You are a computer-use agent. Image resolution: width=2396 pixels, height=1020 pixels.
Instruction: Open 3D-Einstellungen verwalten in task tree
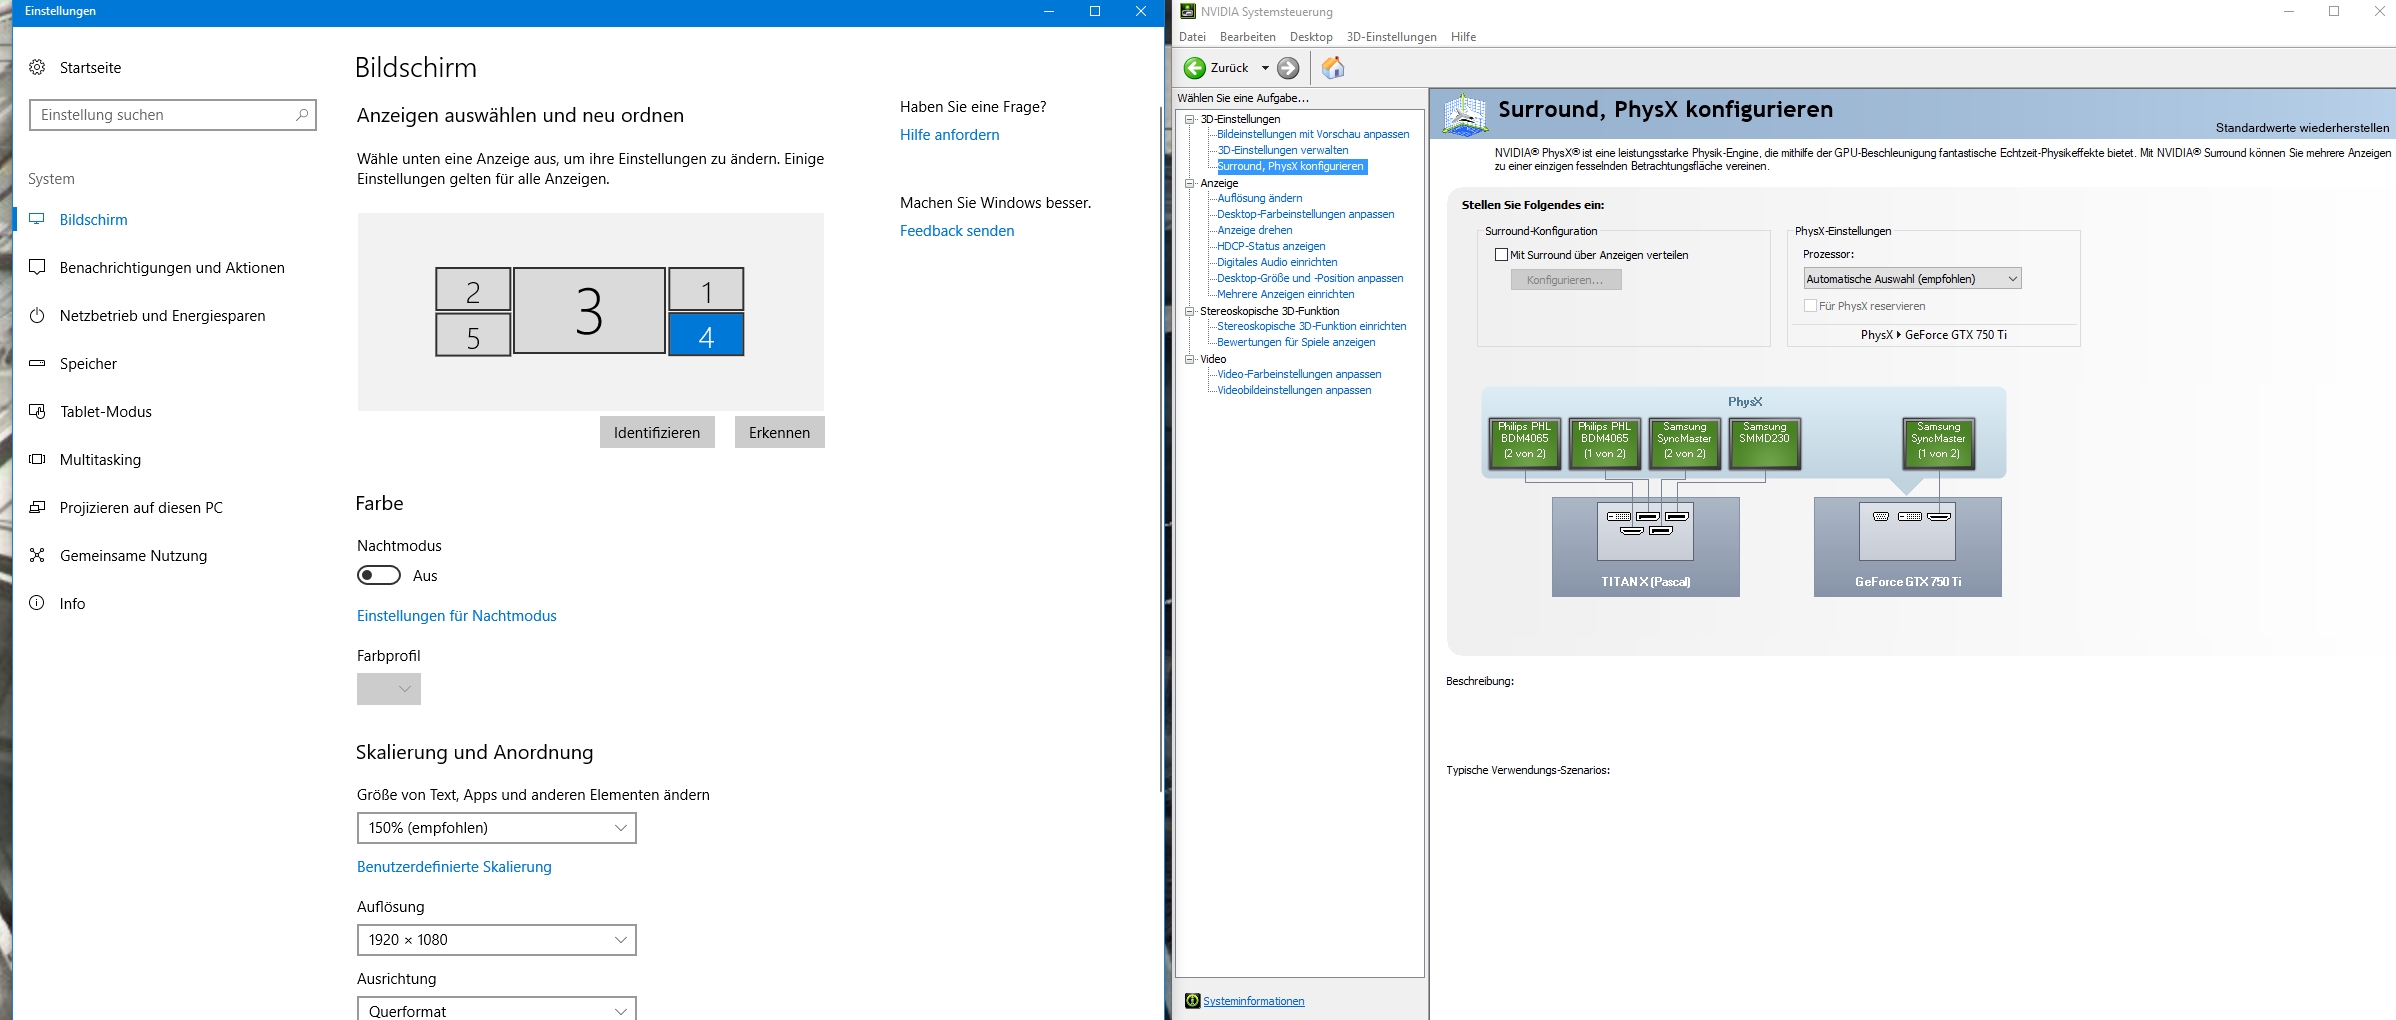click(x=1283, y=150)
